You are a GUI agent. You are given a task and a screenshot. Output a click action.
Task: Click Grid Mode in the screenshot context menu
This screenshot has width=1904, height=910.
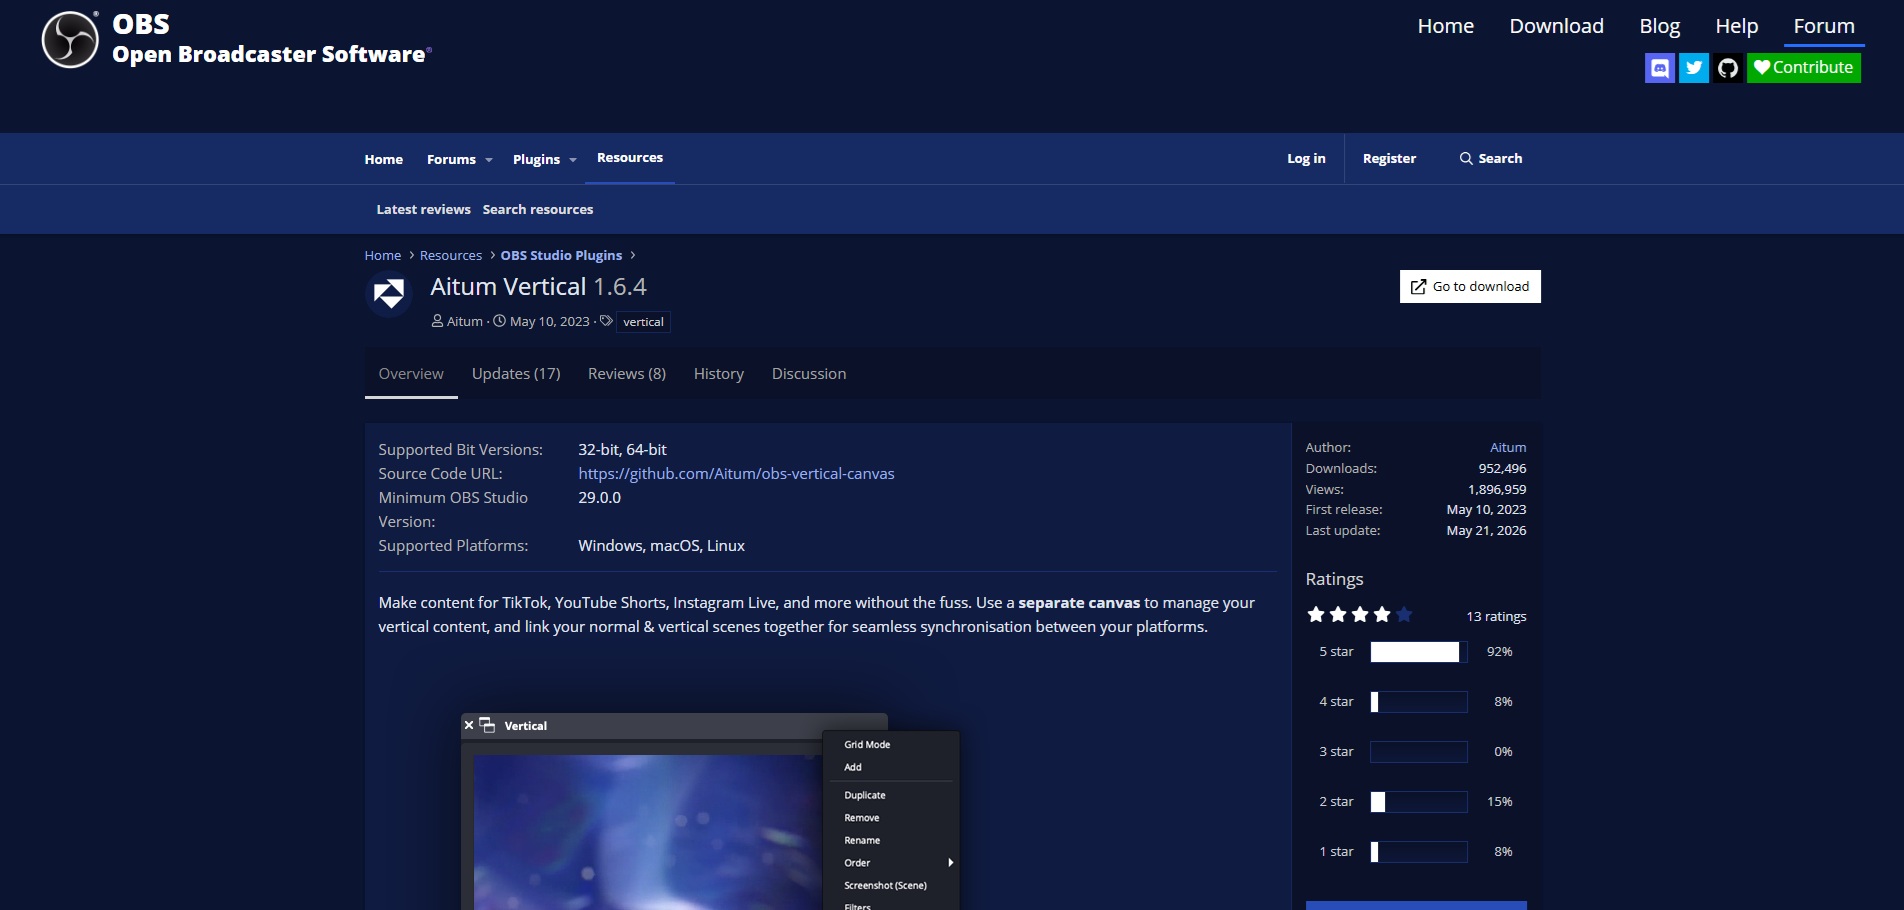click(x=867, y=745)
